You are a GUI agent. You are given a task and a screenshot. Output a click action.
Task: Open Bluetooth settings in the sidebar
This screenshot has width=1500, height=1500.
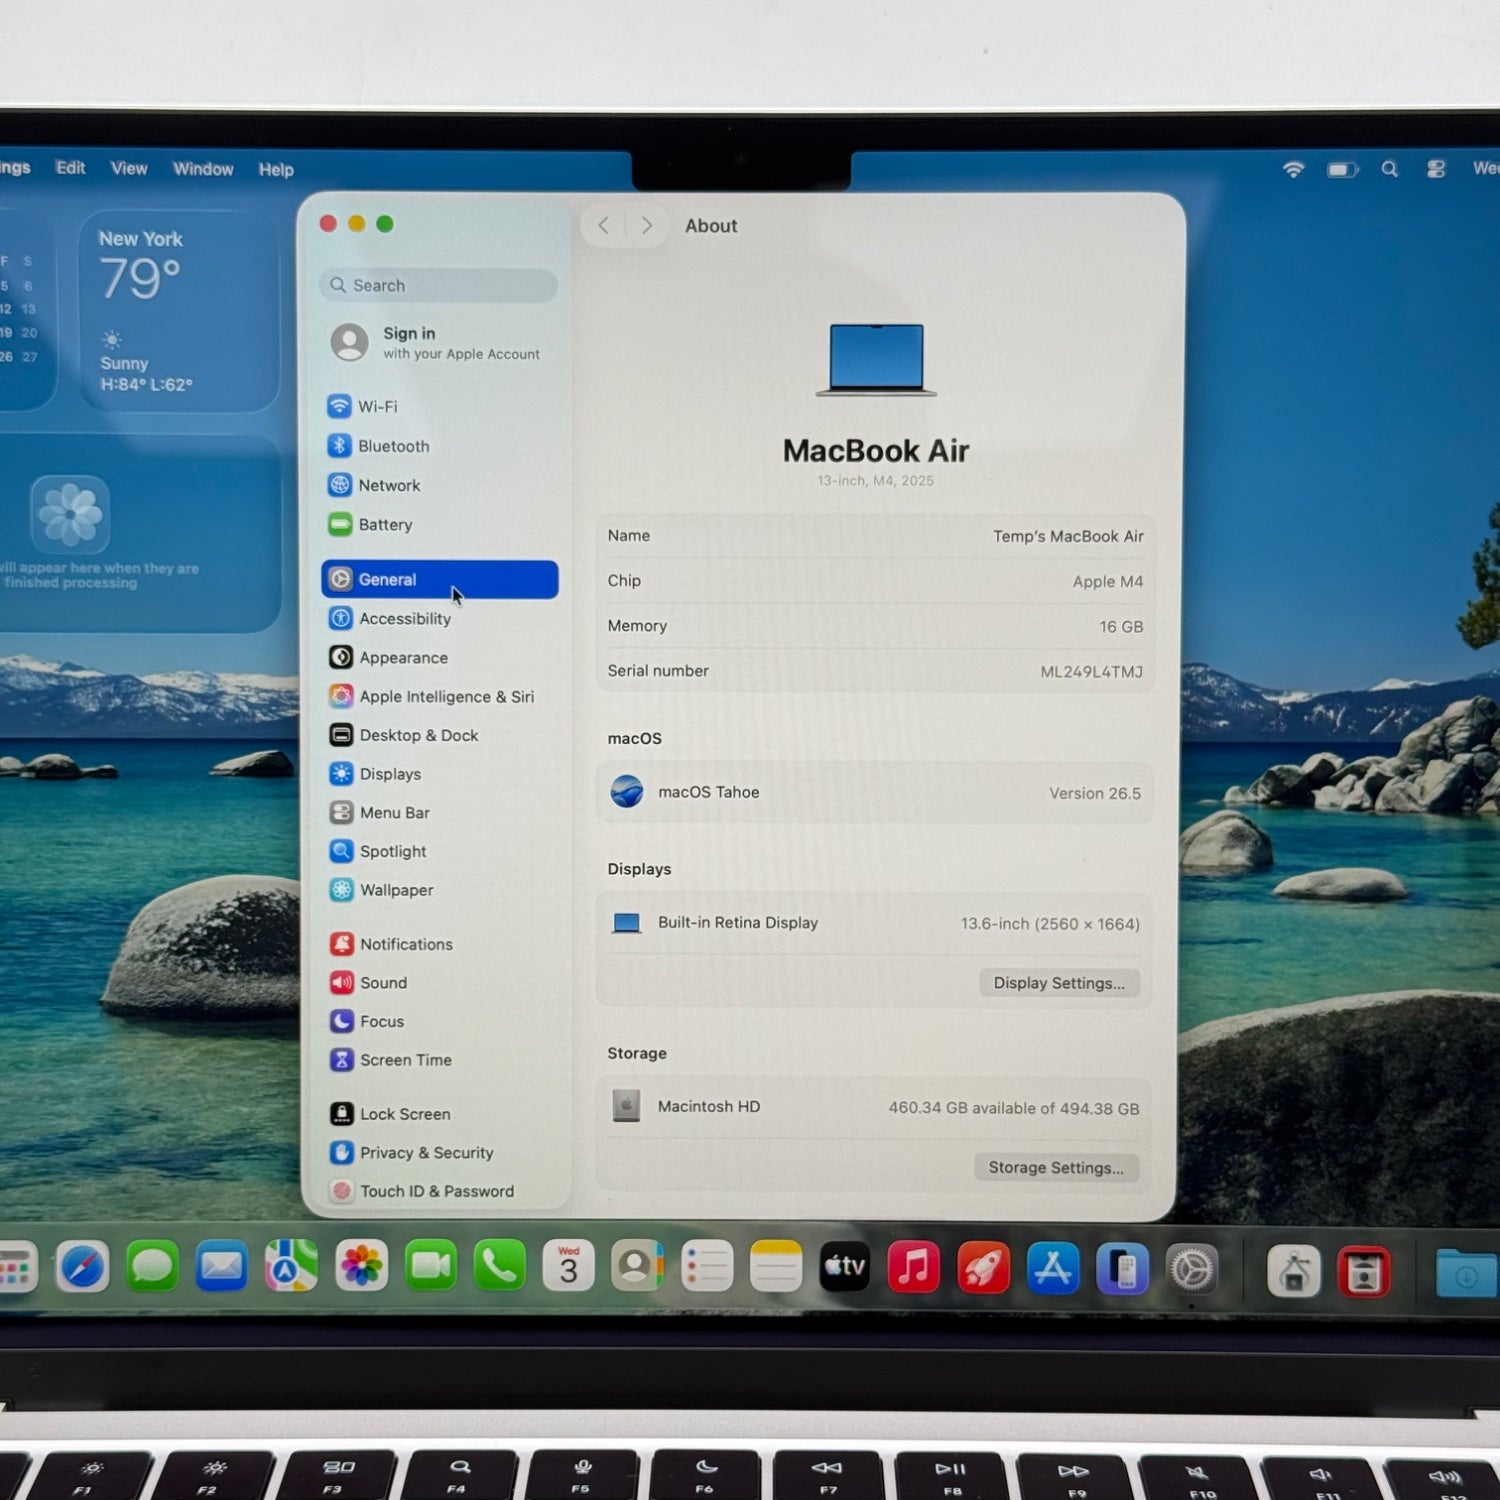(x=440, y=446)
